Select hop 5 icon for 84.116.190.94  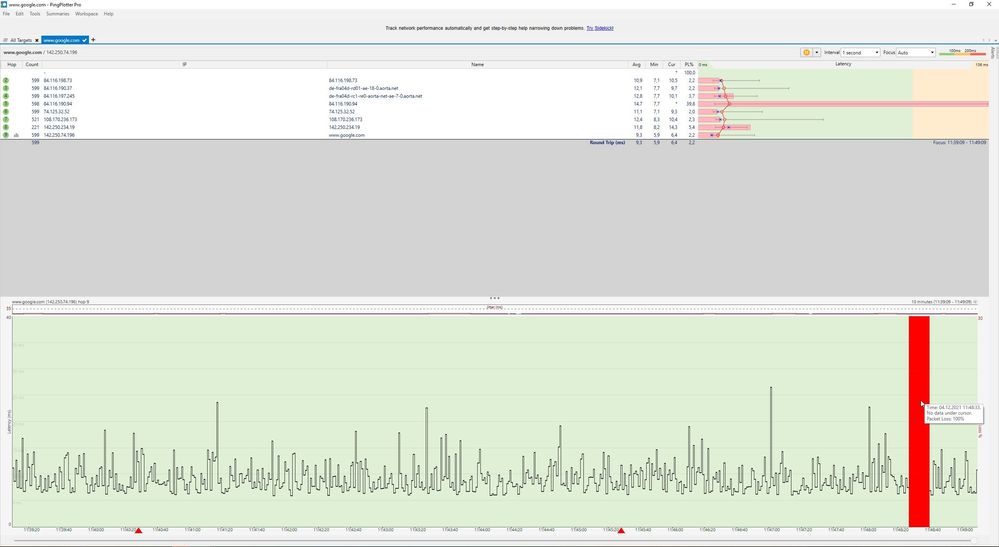(x=6, y=103)
